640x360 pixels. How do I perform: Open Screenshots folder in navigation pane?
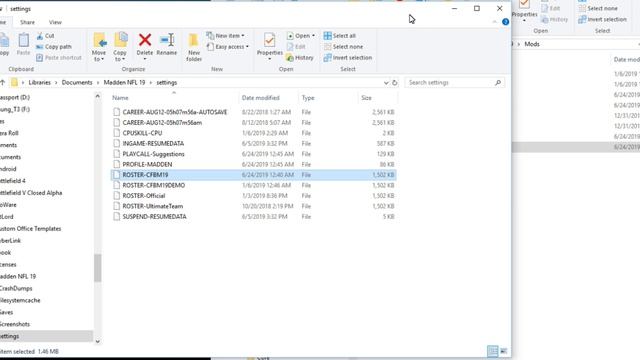15,324
